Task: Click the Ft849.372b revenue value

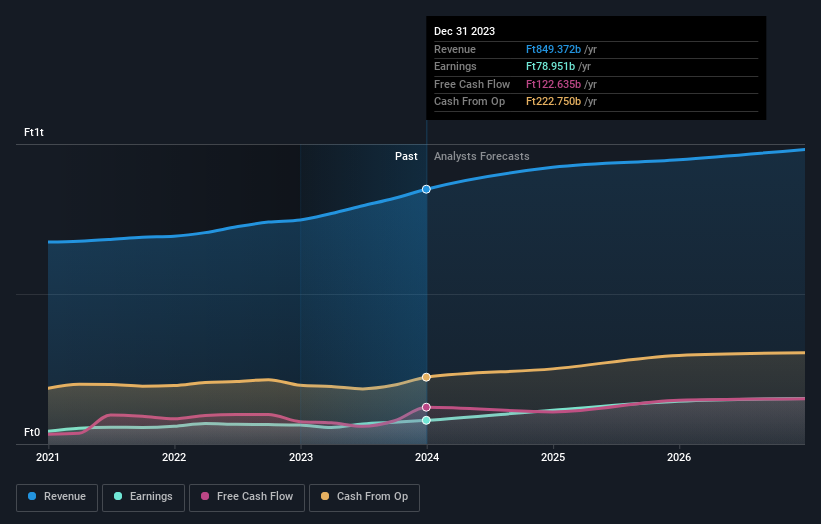Action: click(x=553, y=49)
